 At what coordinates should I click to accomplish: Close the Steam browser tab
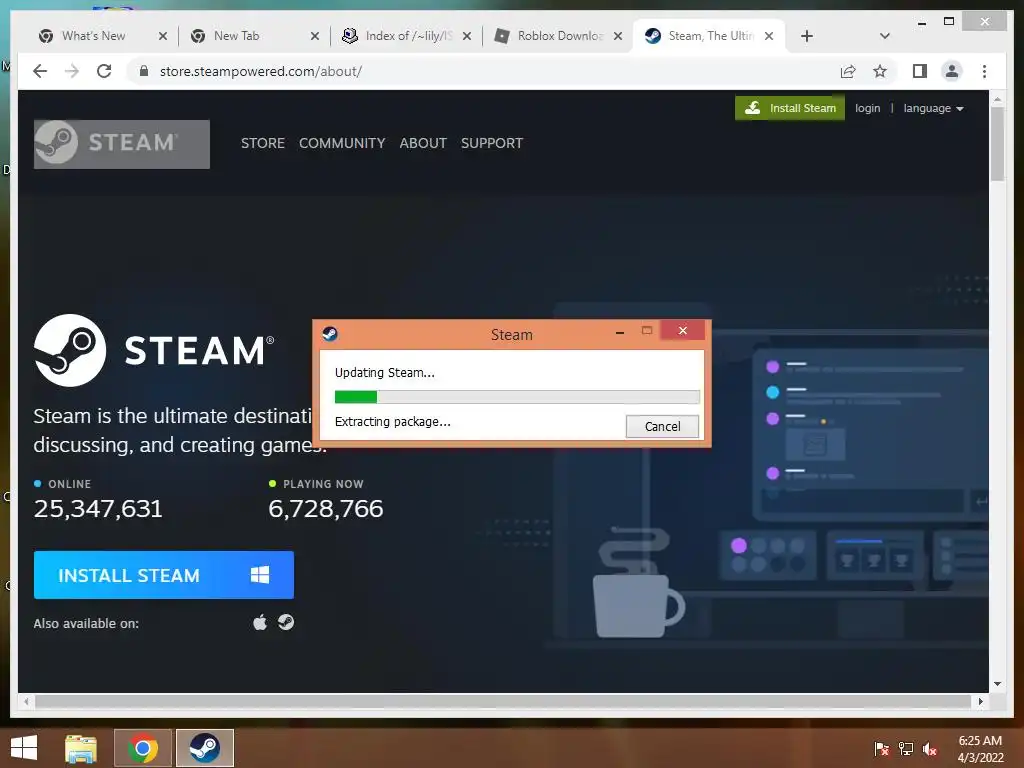pos(769,36)
